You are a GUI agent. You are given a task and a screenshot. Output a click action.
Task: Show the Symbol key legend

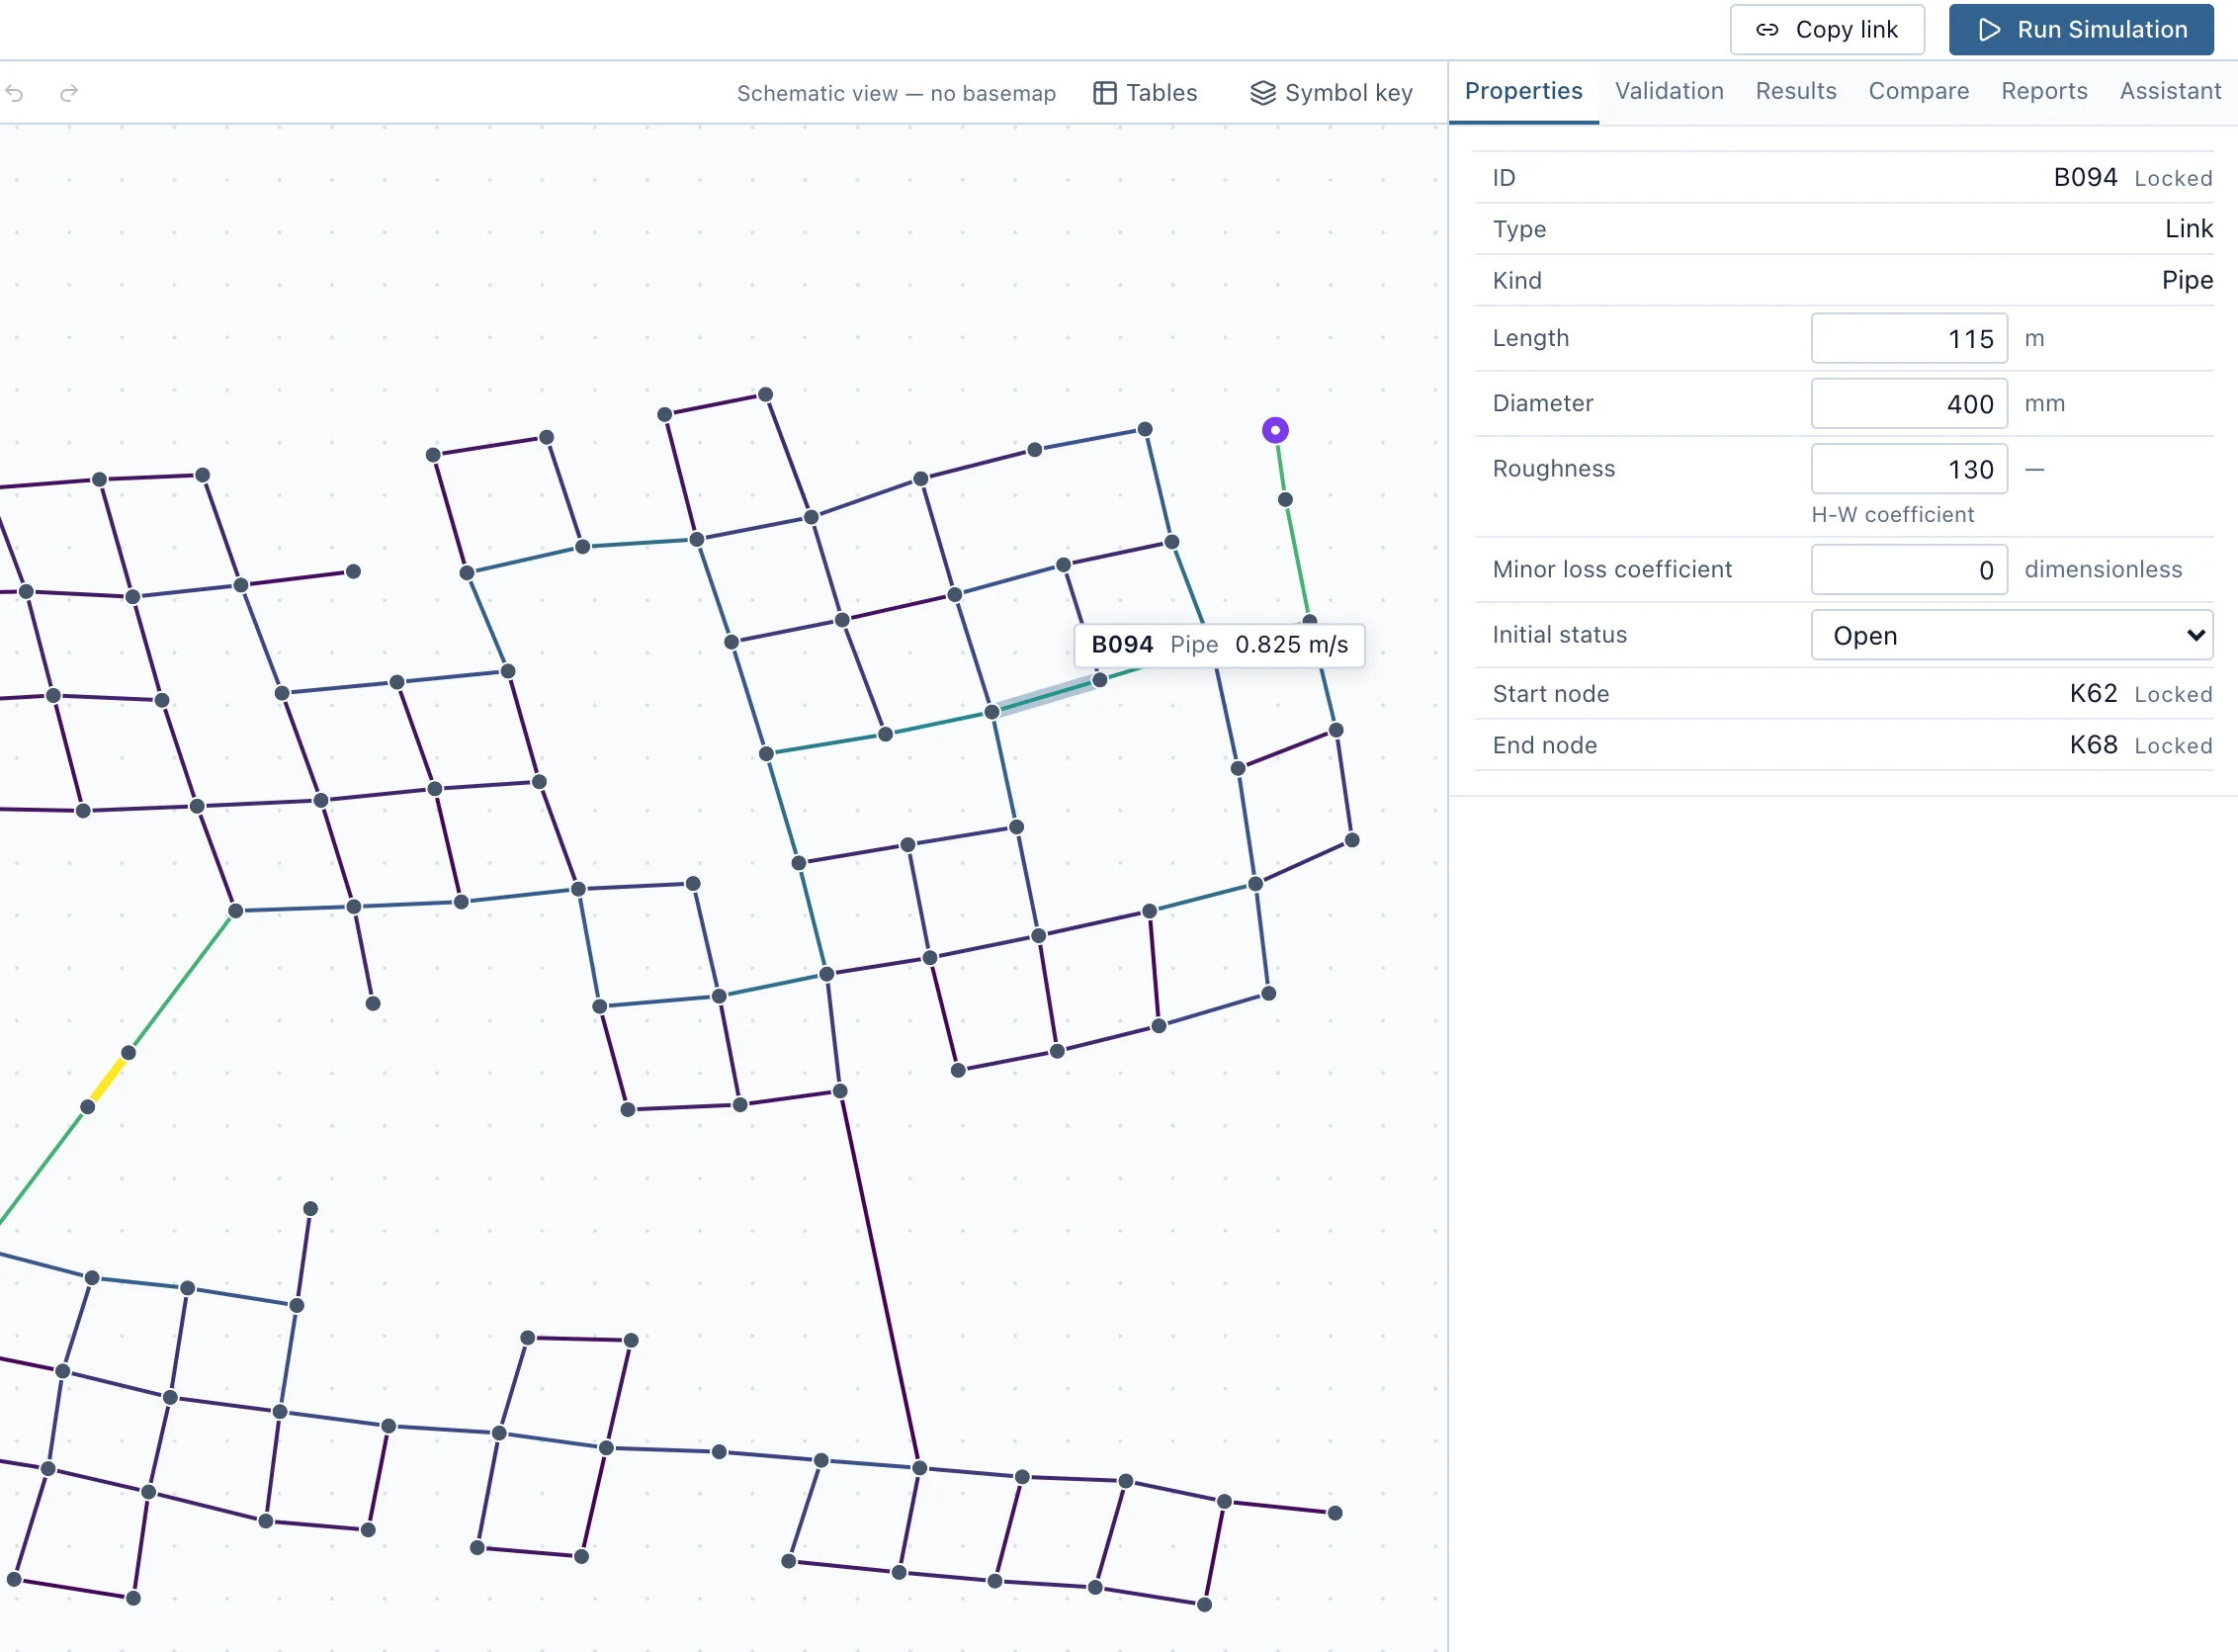coord(1331,93)
